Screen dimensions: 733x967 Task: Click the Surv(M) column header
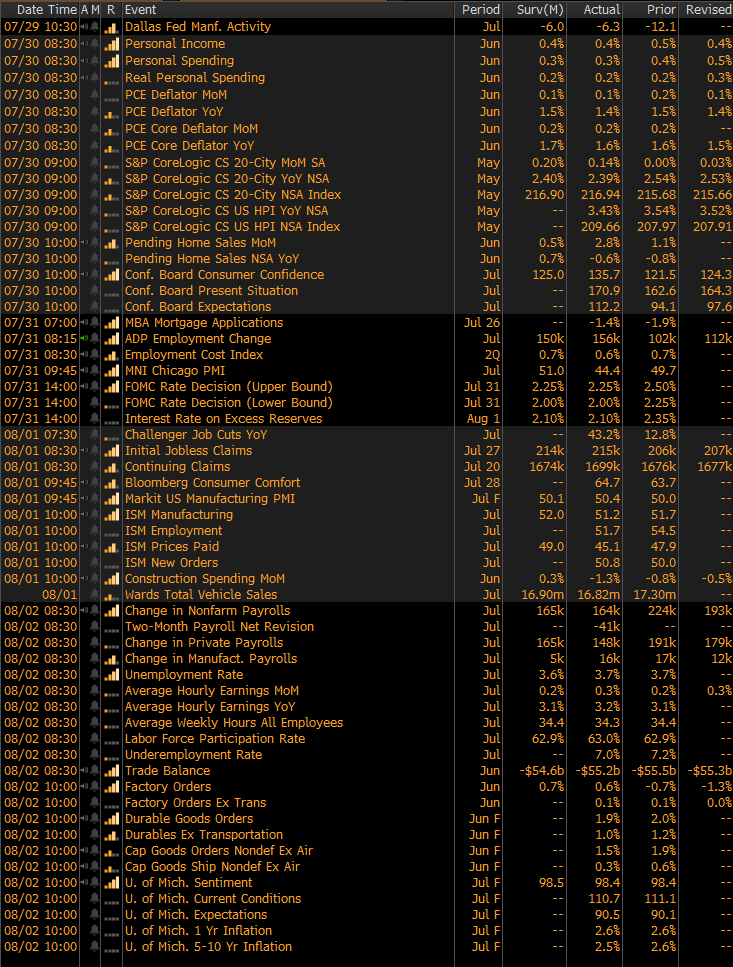[541, 9]
